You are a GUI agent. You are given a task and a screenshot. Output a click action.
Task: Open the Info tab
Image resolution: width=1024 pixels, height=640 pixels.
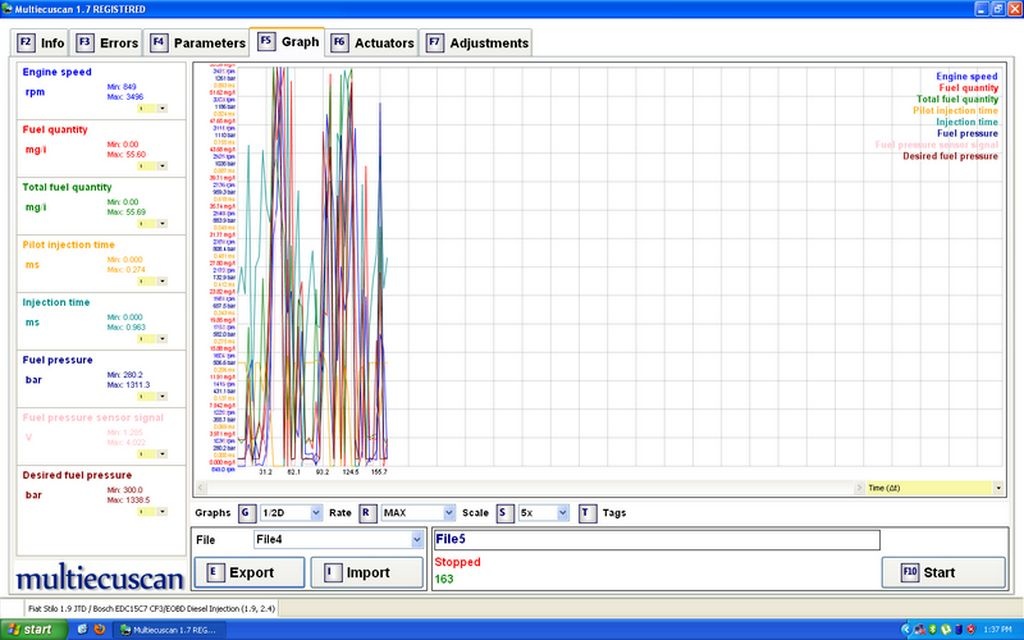click(40, 43)
